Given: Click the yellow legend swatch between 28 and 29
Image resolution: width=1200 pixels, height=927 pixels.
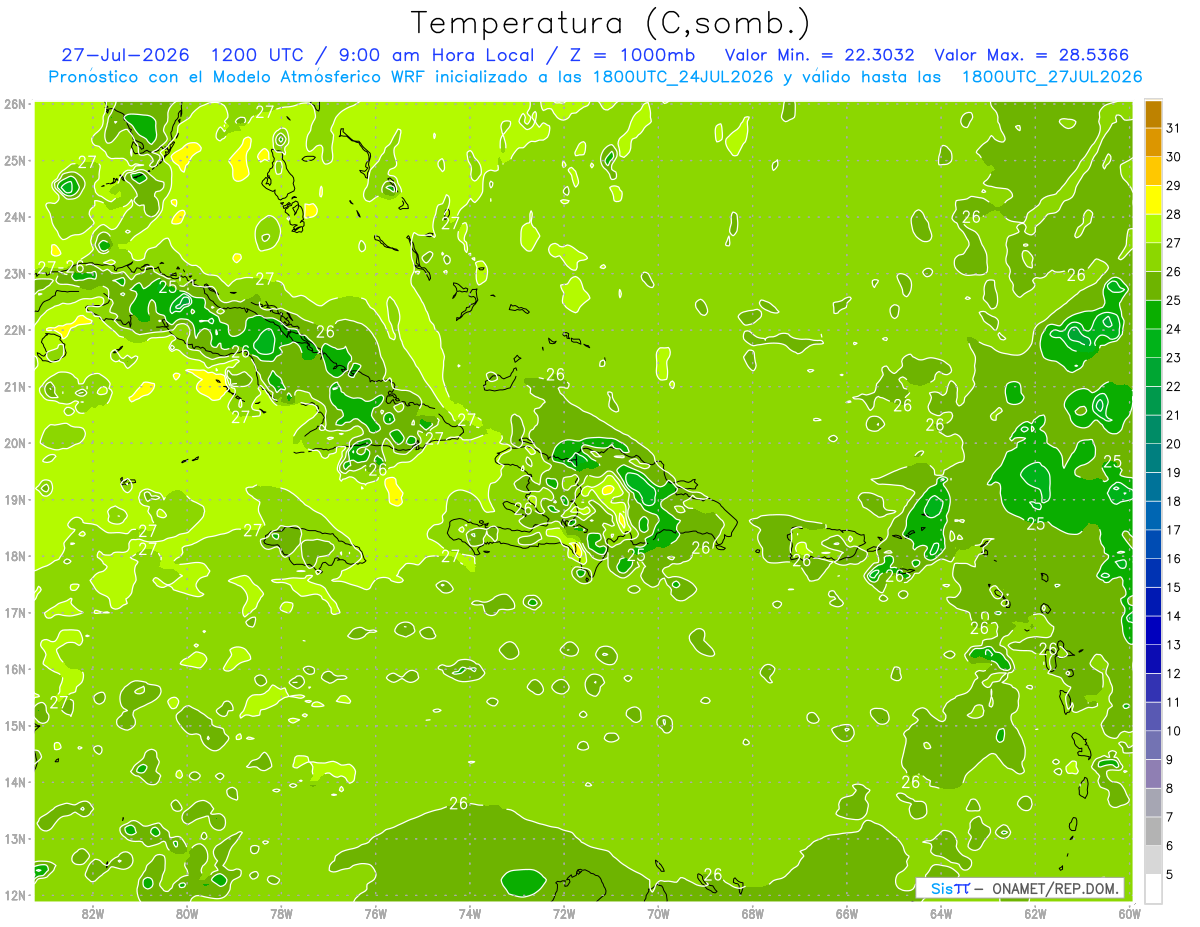Looking at the screenshot, I should coord(1153,200).
